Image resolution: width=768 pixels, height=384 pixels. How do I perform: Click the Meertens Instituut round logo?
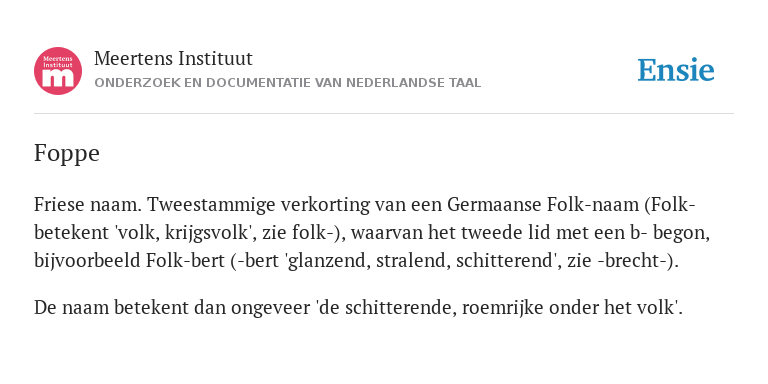[58, 71]
